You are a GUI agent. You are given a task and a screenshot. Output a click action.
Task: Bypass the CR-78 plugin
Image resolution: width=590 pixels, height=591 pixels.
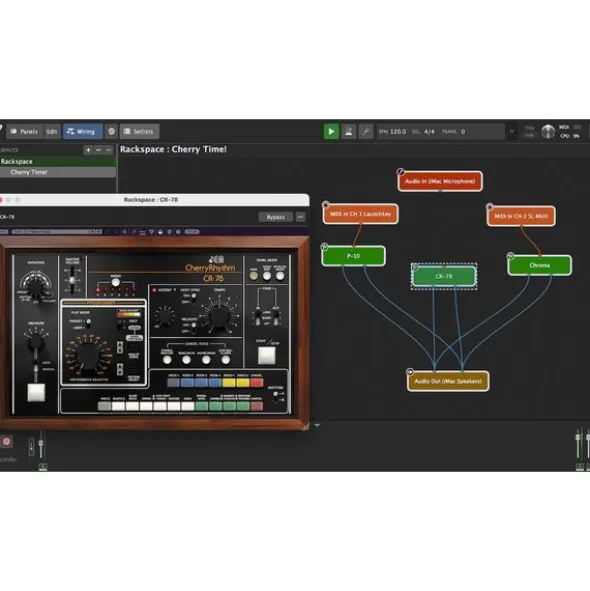(x=276, y=217)
